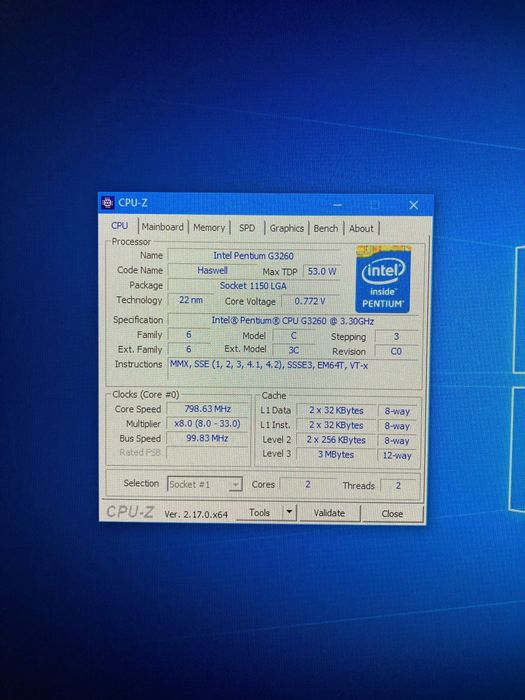525x700 pixels.
Task: Click the Core Speed value 798.63 MHz
Action: pos(208,409)
